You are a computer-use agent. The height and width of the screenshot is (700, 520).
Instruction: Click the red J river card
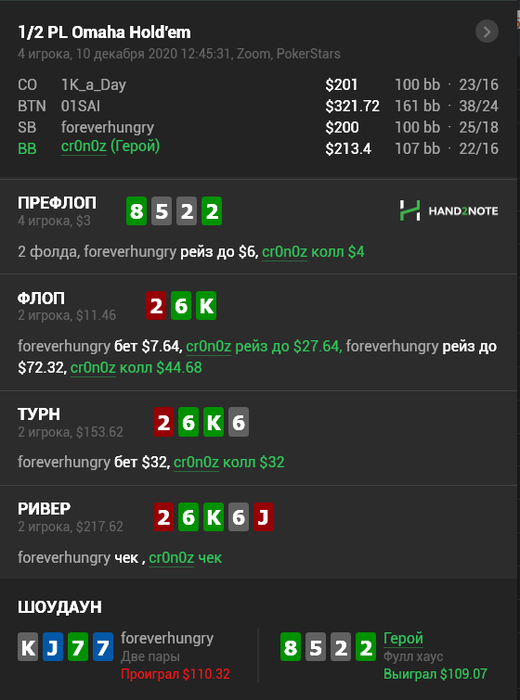pos(263,517)
